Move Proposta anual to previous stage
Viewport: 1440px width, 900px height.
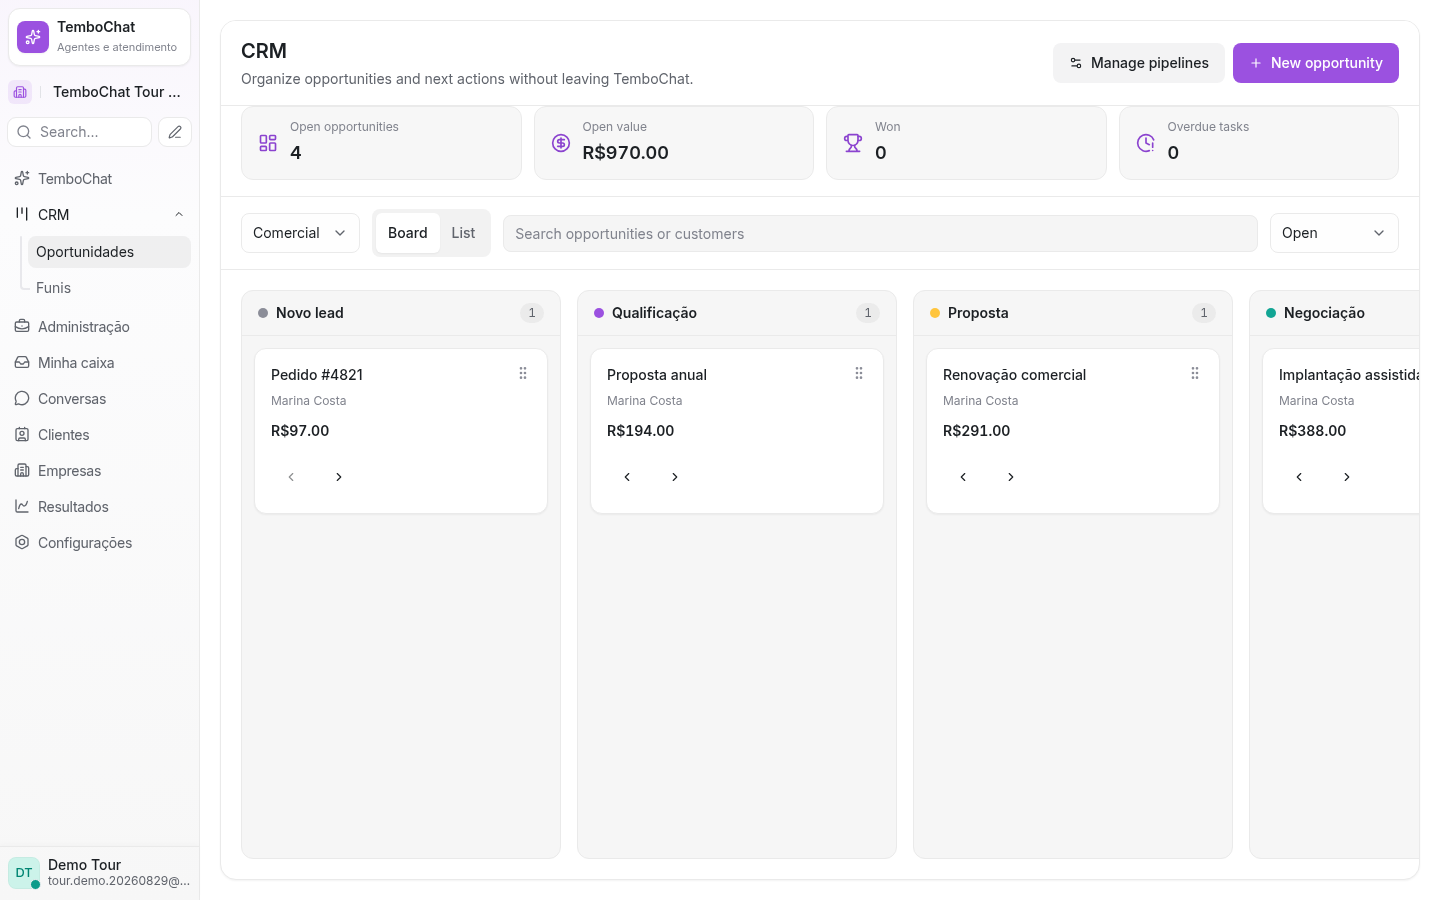627,477
